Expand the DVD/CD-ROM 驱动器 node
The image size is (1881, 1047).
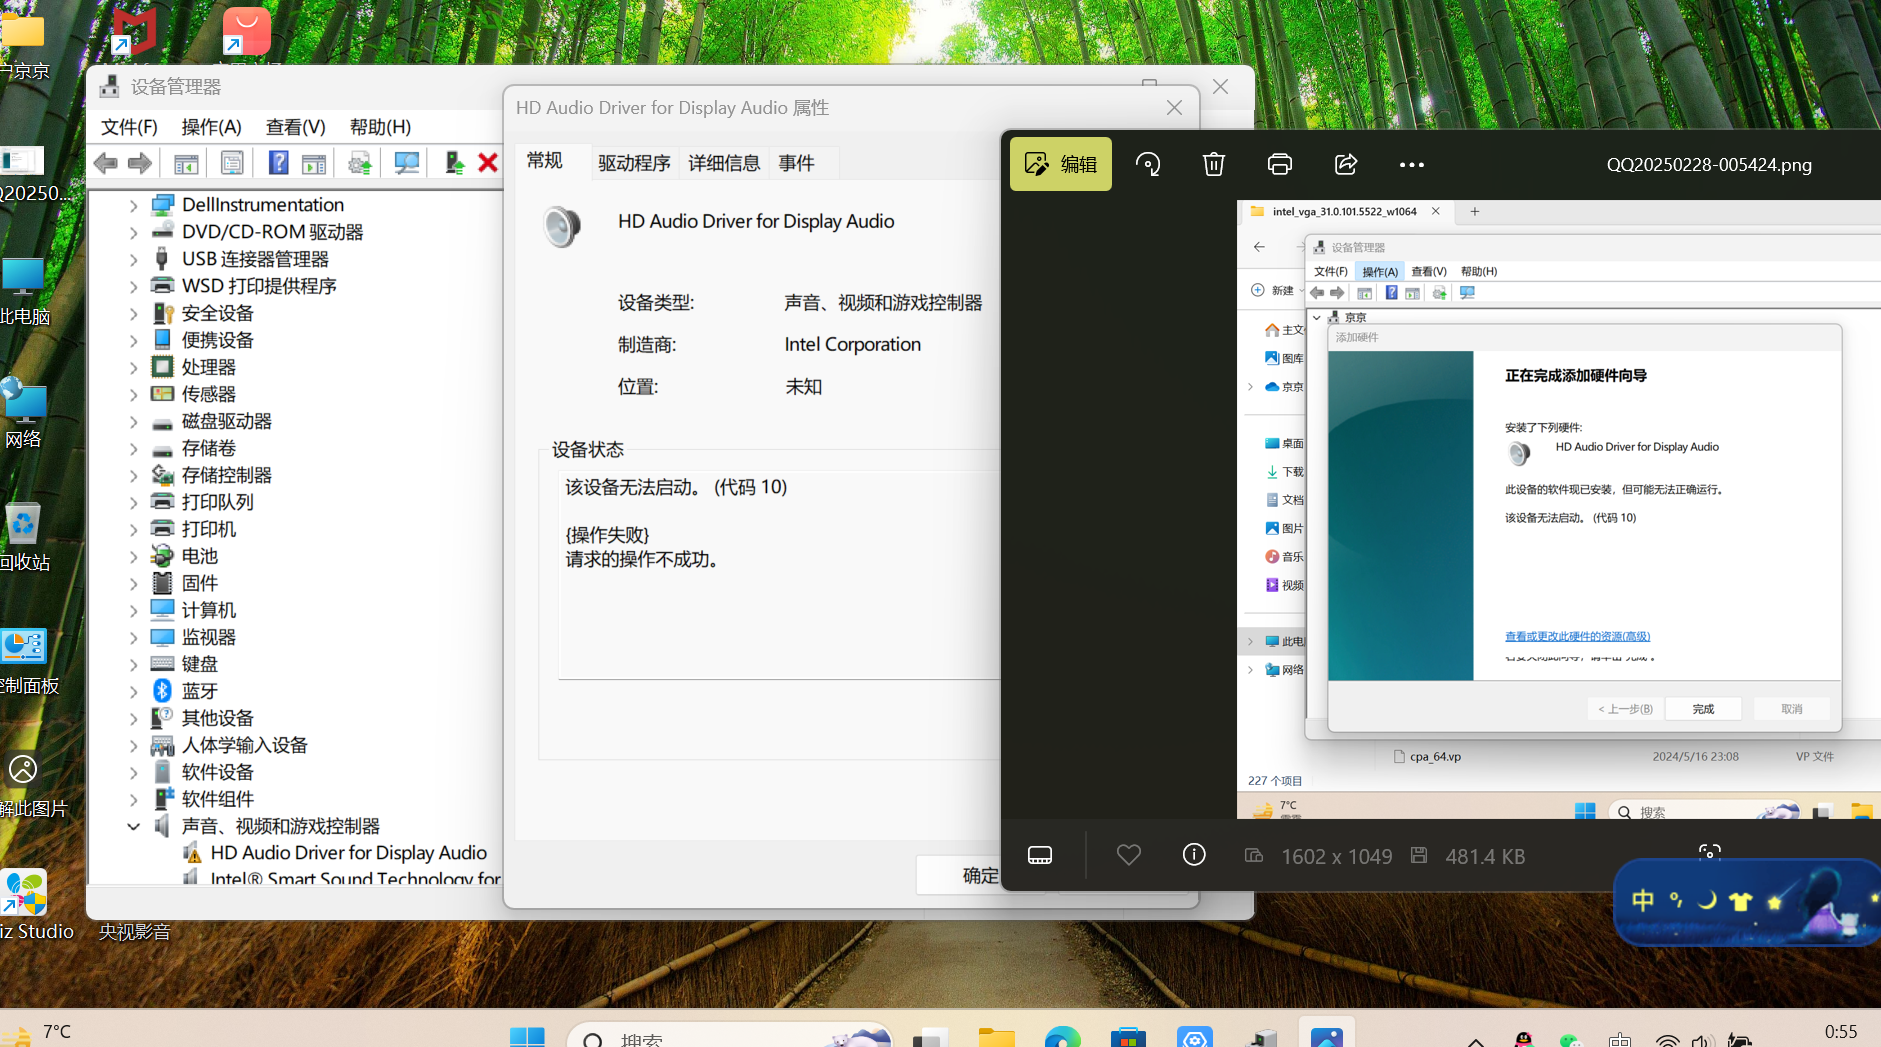tap(133, 232)
